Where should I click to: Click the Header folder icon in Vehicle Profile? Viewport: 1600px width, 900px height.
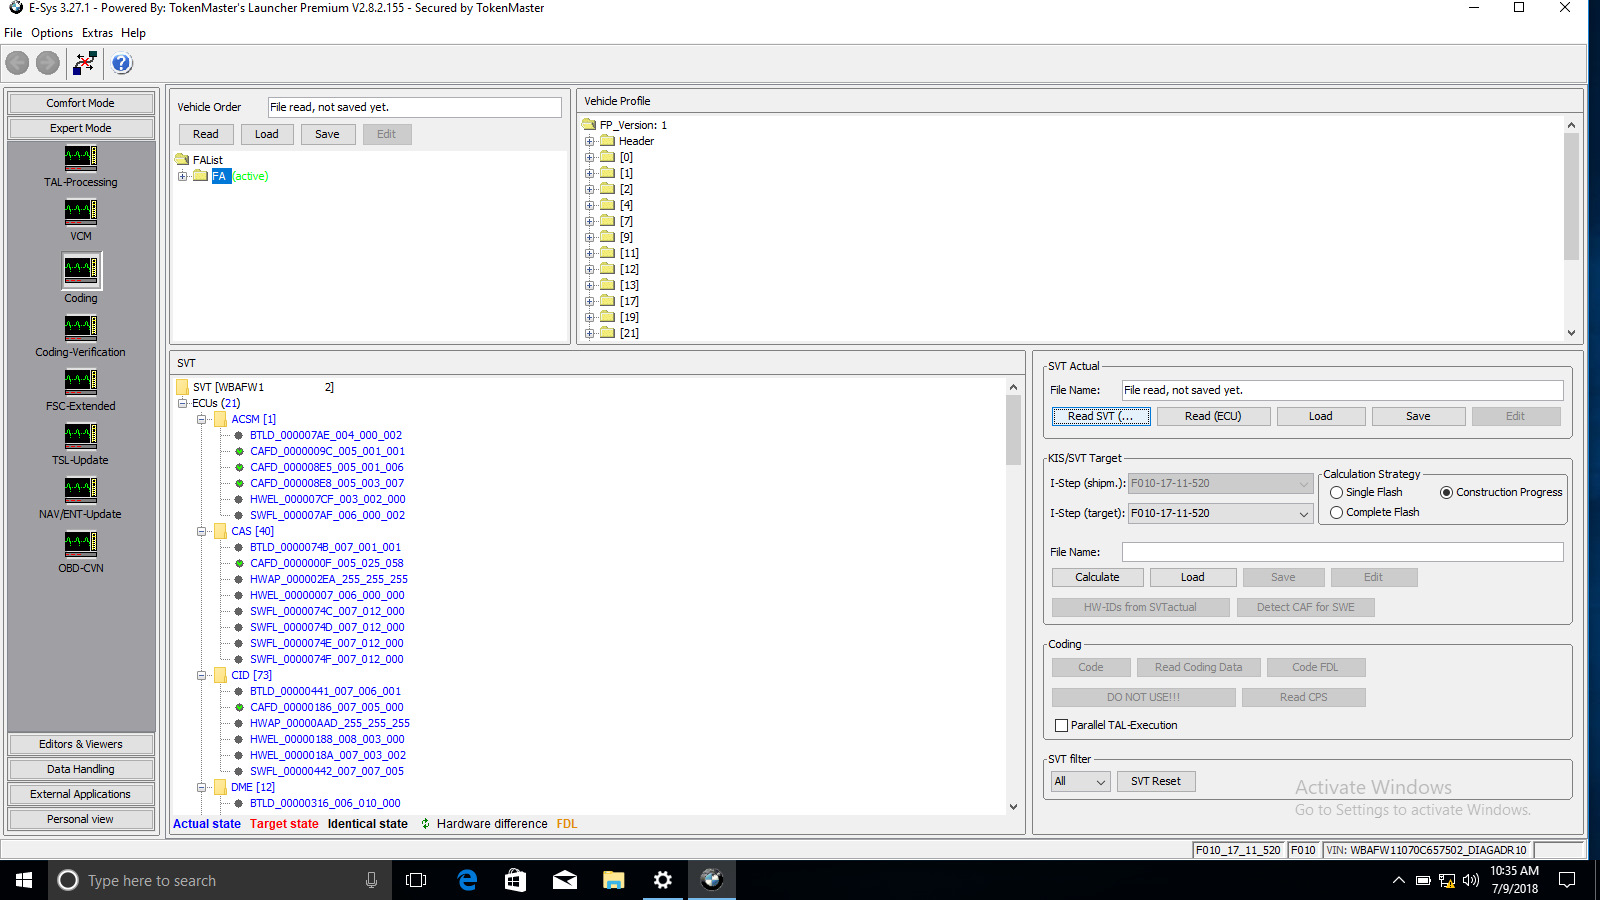click(x=607, y=141)
